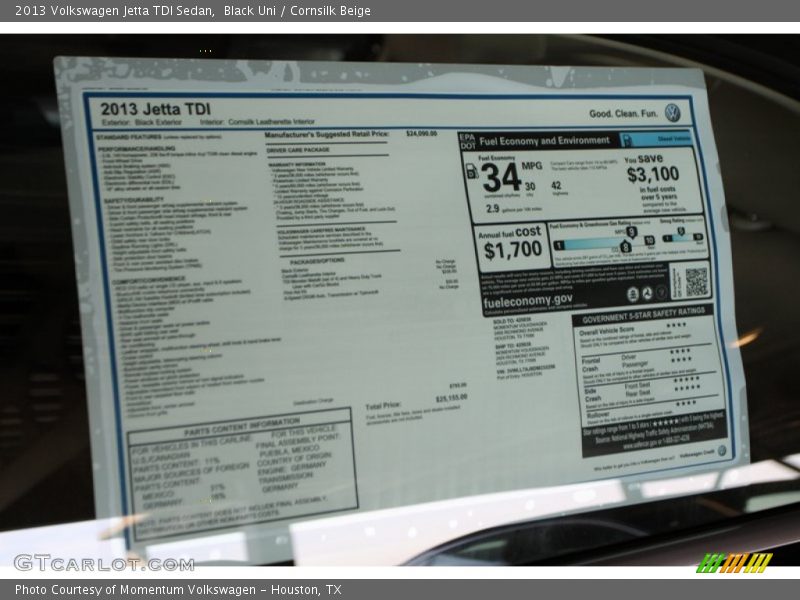Click the Annual fuel cost $1,700 box
Image resolution: width=800 pixels, height=600 pixels.
(x=512, y=243)
